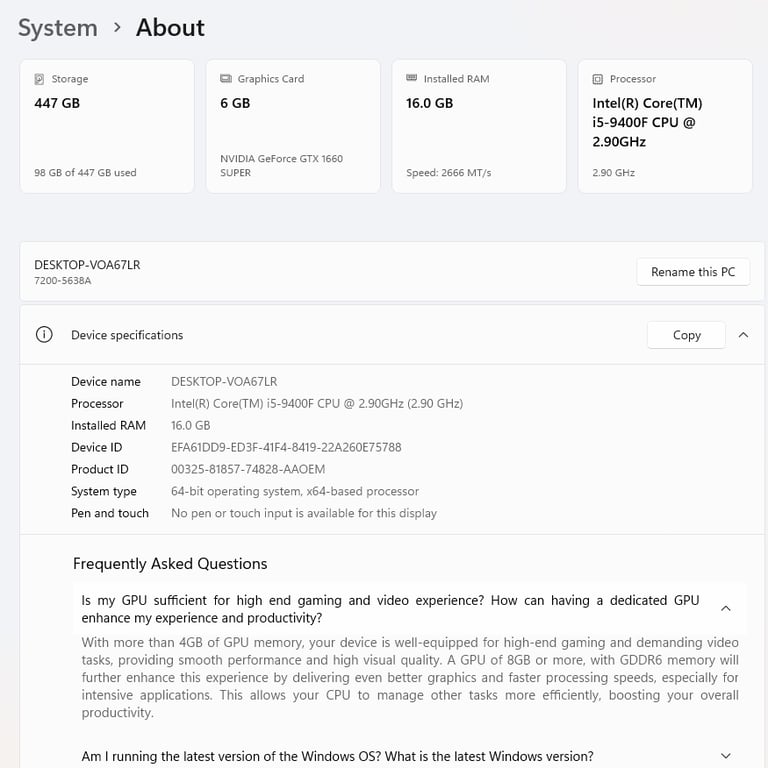Click the GPU sufficient for gaming question
Screen dimensions: 768x768
390,609
